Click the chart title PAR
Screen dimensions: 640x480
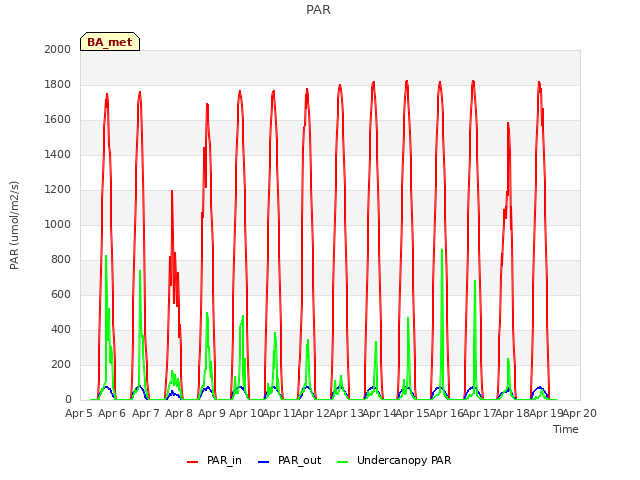pyautogui.click(x=318, y=9)
